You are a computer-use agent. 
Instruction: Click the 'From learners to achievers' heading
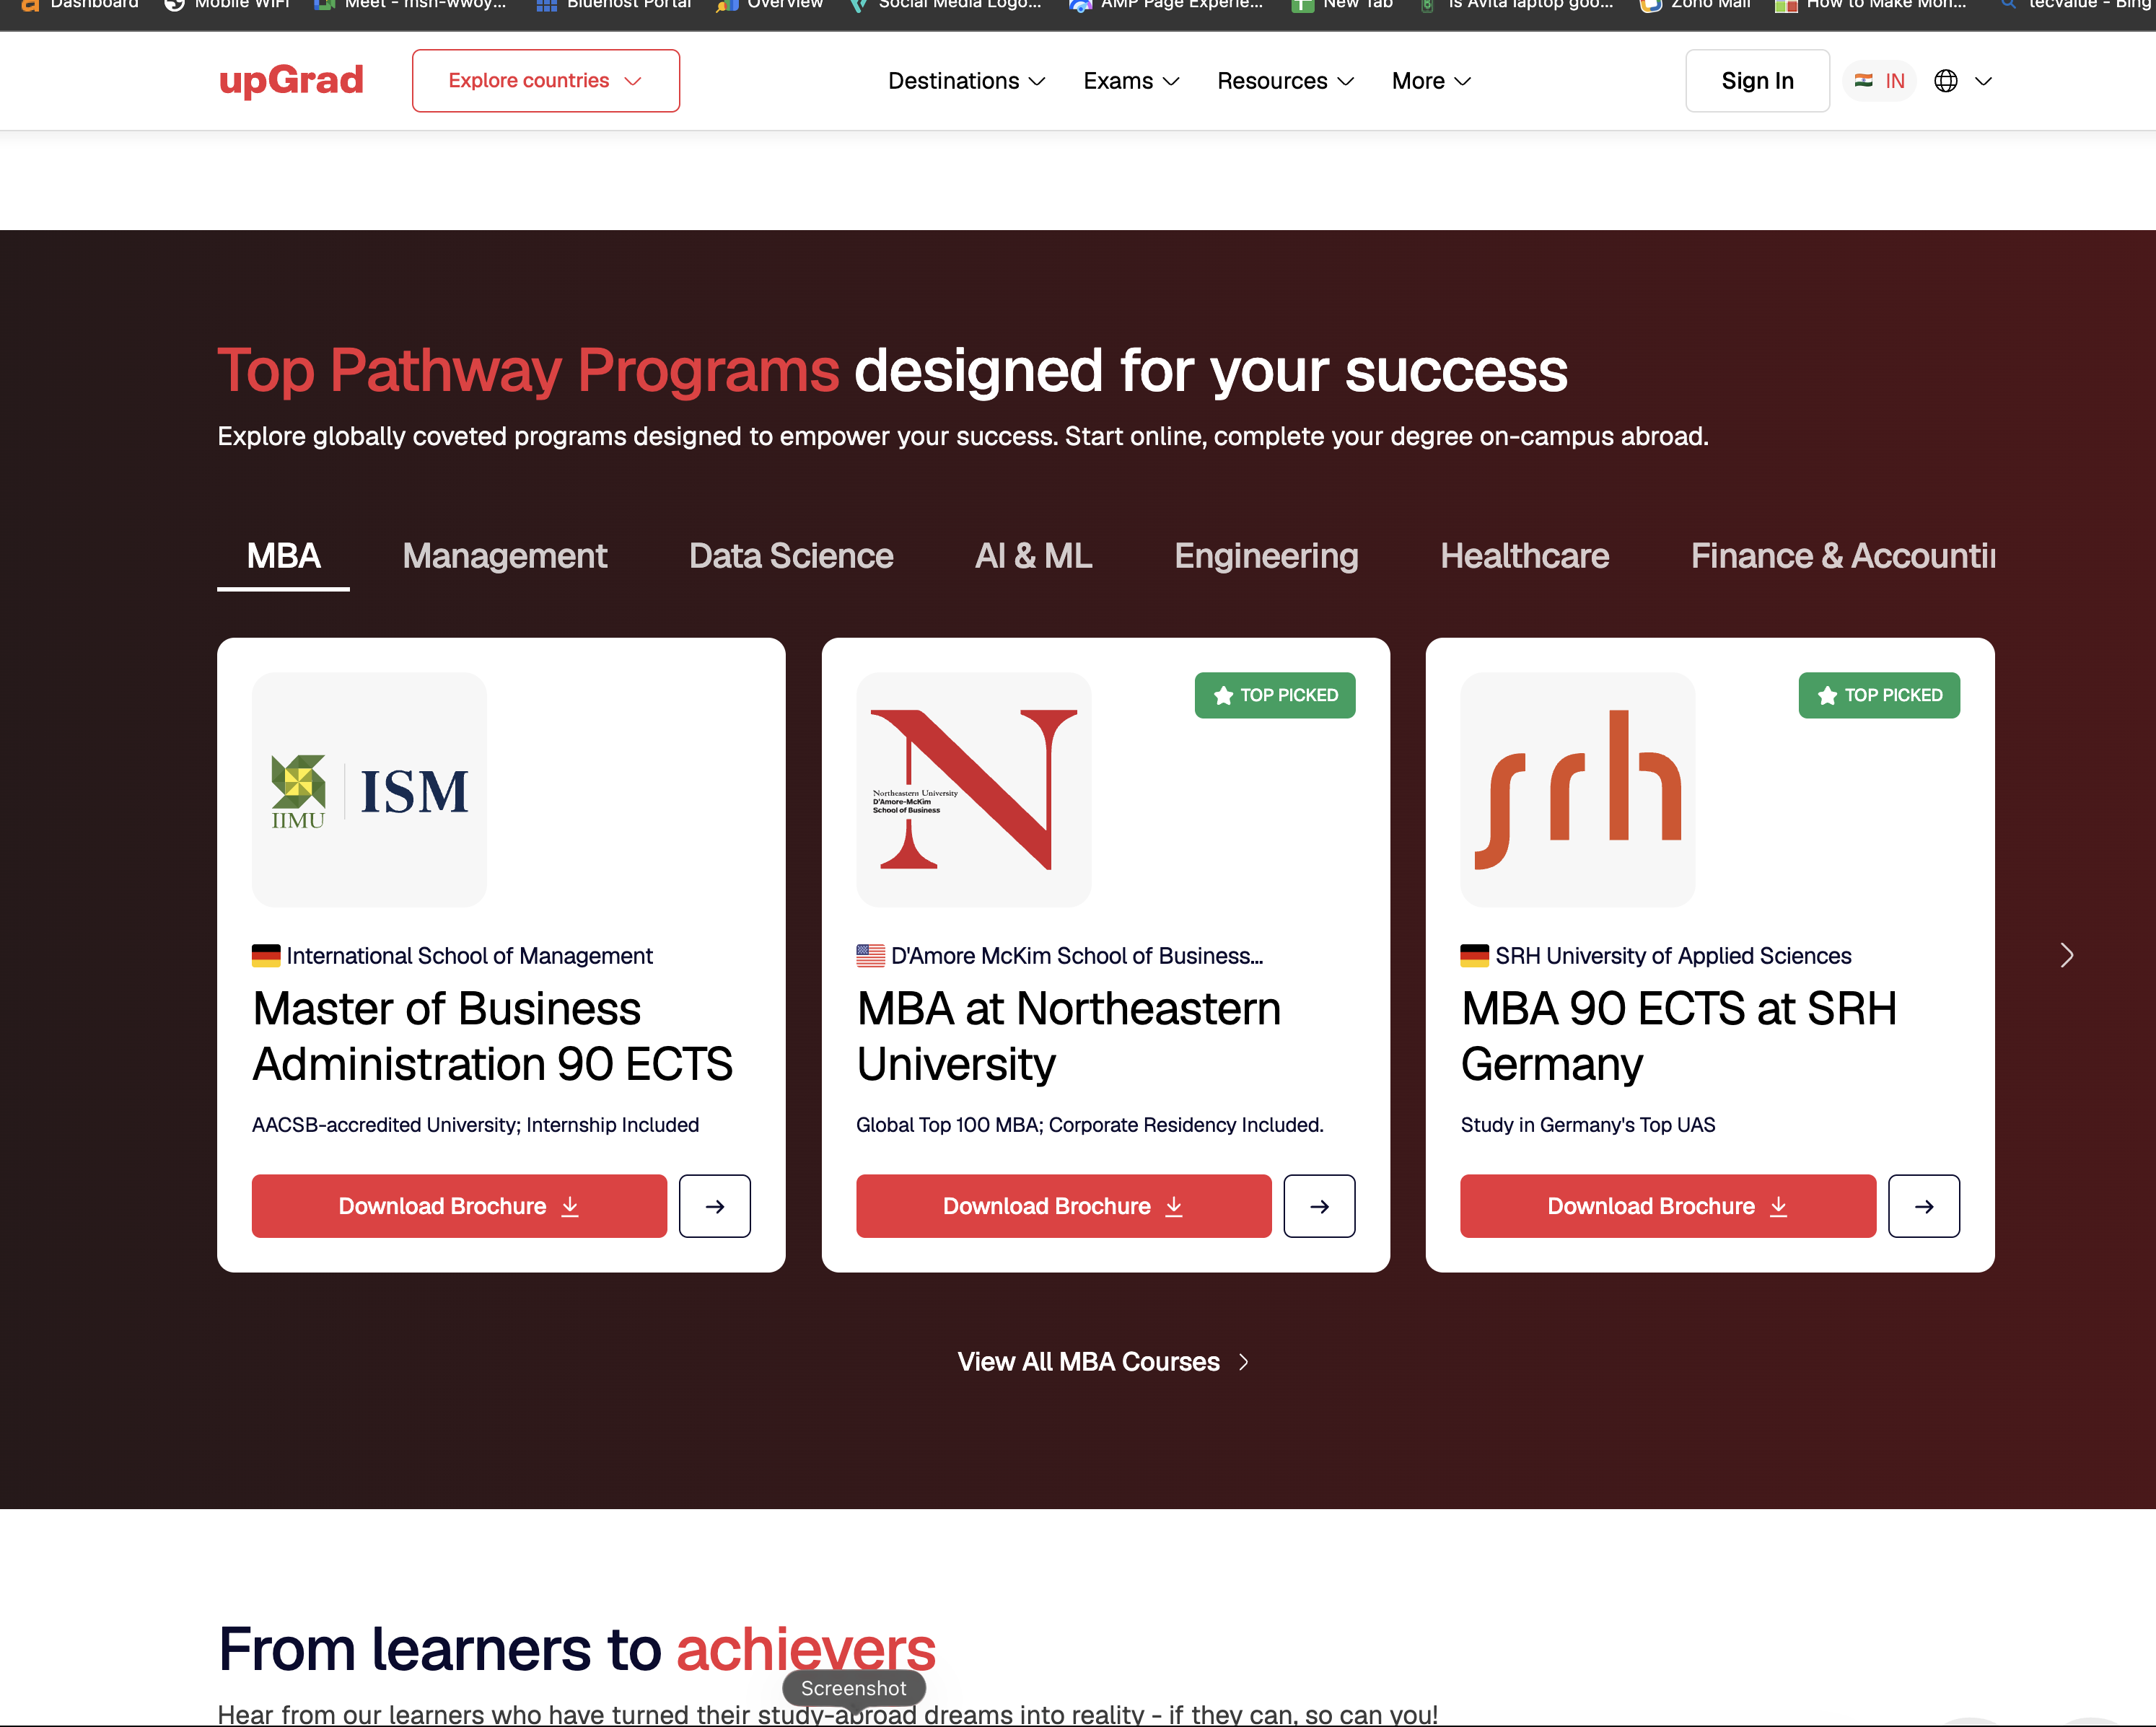click(x=577, y=1649)
